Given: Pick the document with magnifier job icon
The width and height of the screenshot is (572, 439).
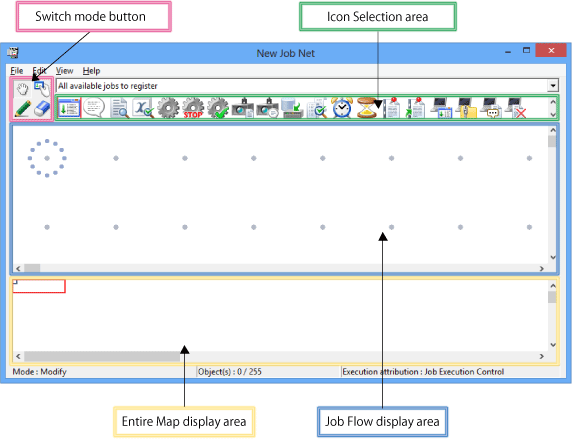Looking at the screenshot, I should coord(119,108).
